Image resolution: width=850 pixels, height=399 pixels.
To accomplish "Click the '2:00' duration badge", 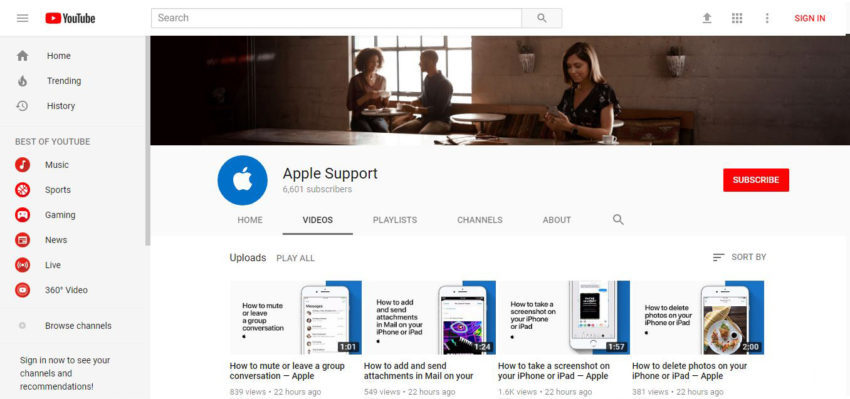I will pyautogui.click(x=751, y=347).
